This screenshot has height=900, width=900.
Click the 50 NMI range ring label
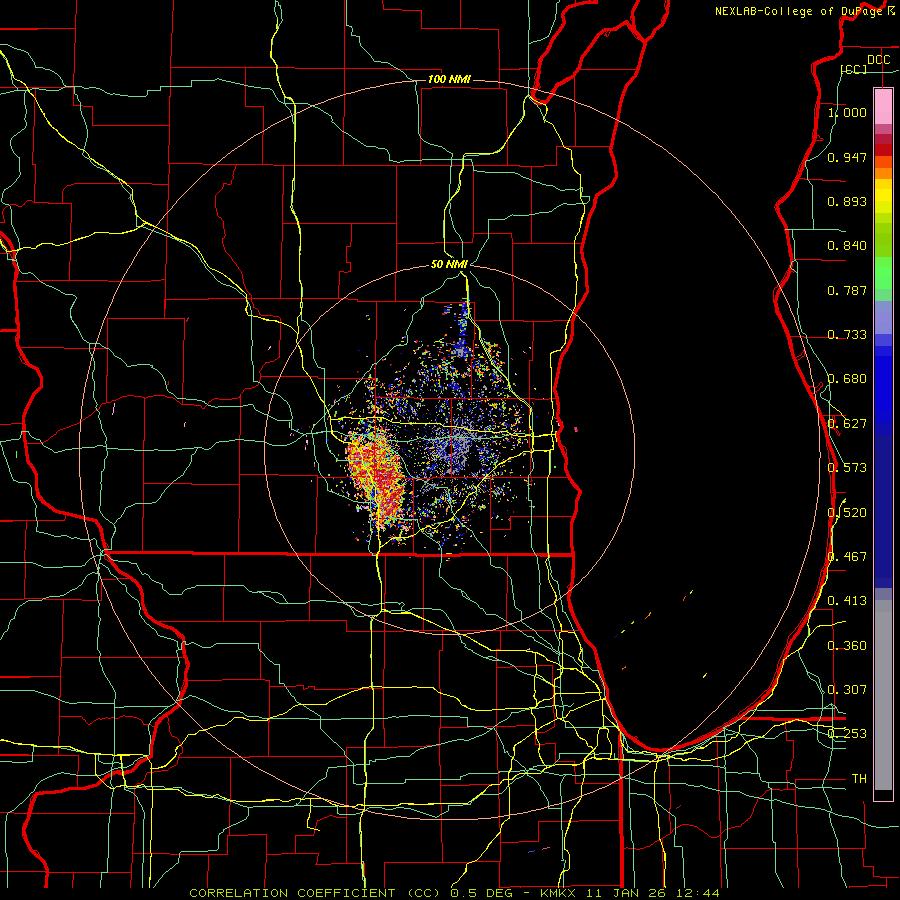pos(449,264)
